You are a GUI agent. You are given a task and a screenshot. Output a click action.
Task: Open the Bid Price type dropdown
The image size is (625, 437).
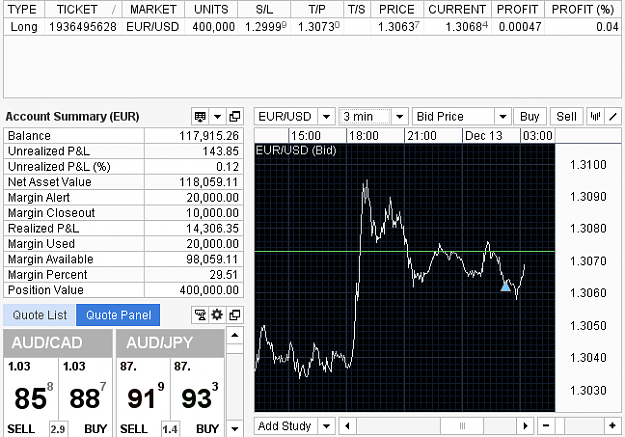[503, 117]
